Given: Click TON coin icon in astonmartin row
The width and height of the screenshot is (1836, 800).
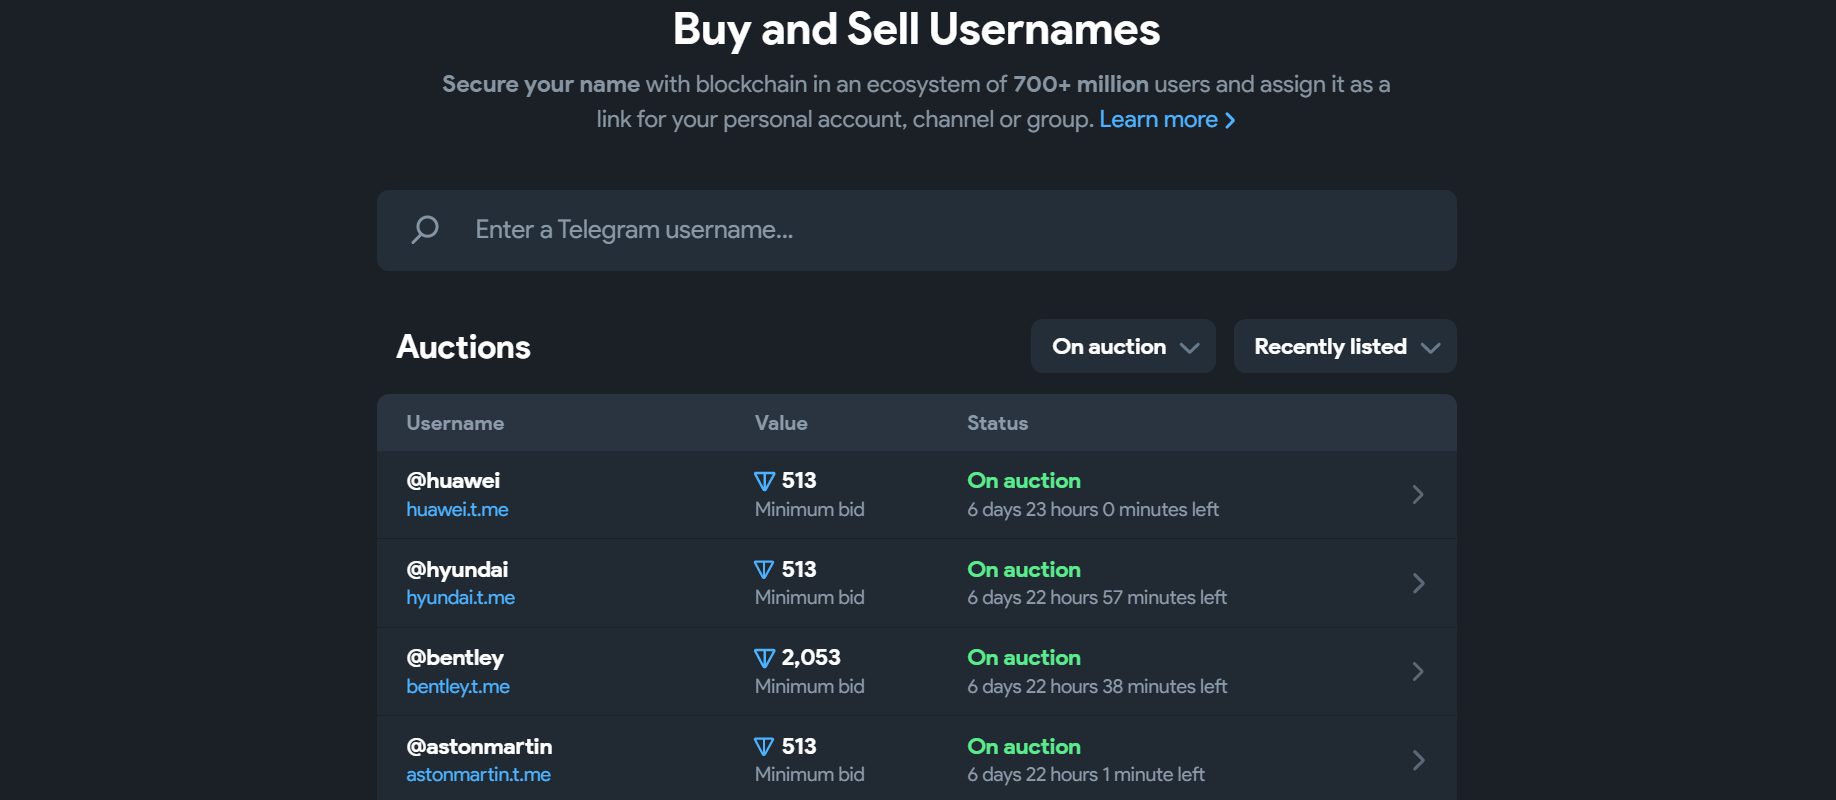Looking at the screenshot, I should pos(764,747).
